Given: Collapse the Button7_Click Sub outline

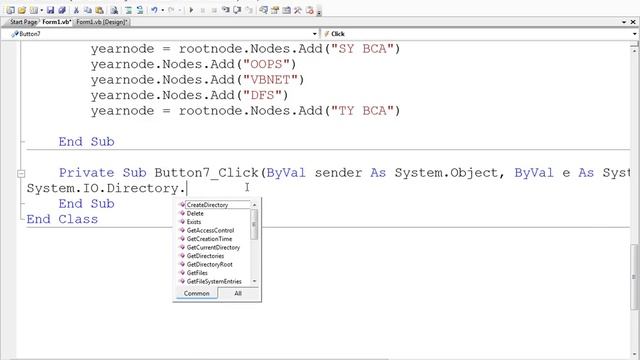Looking at the screenshot, I should tap(21, 173).
